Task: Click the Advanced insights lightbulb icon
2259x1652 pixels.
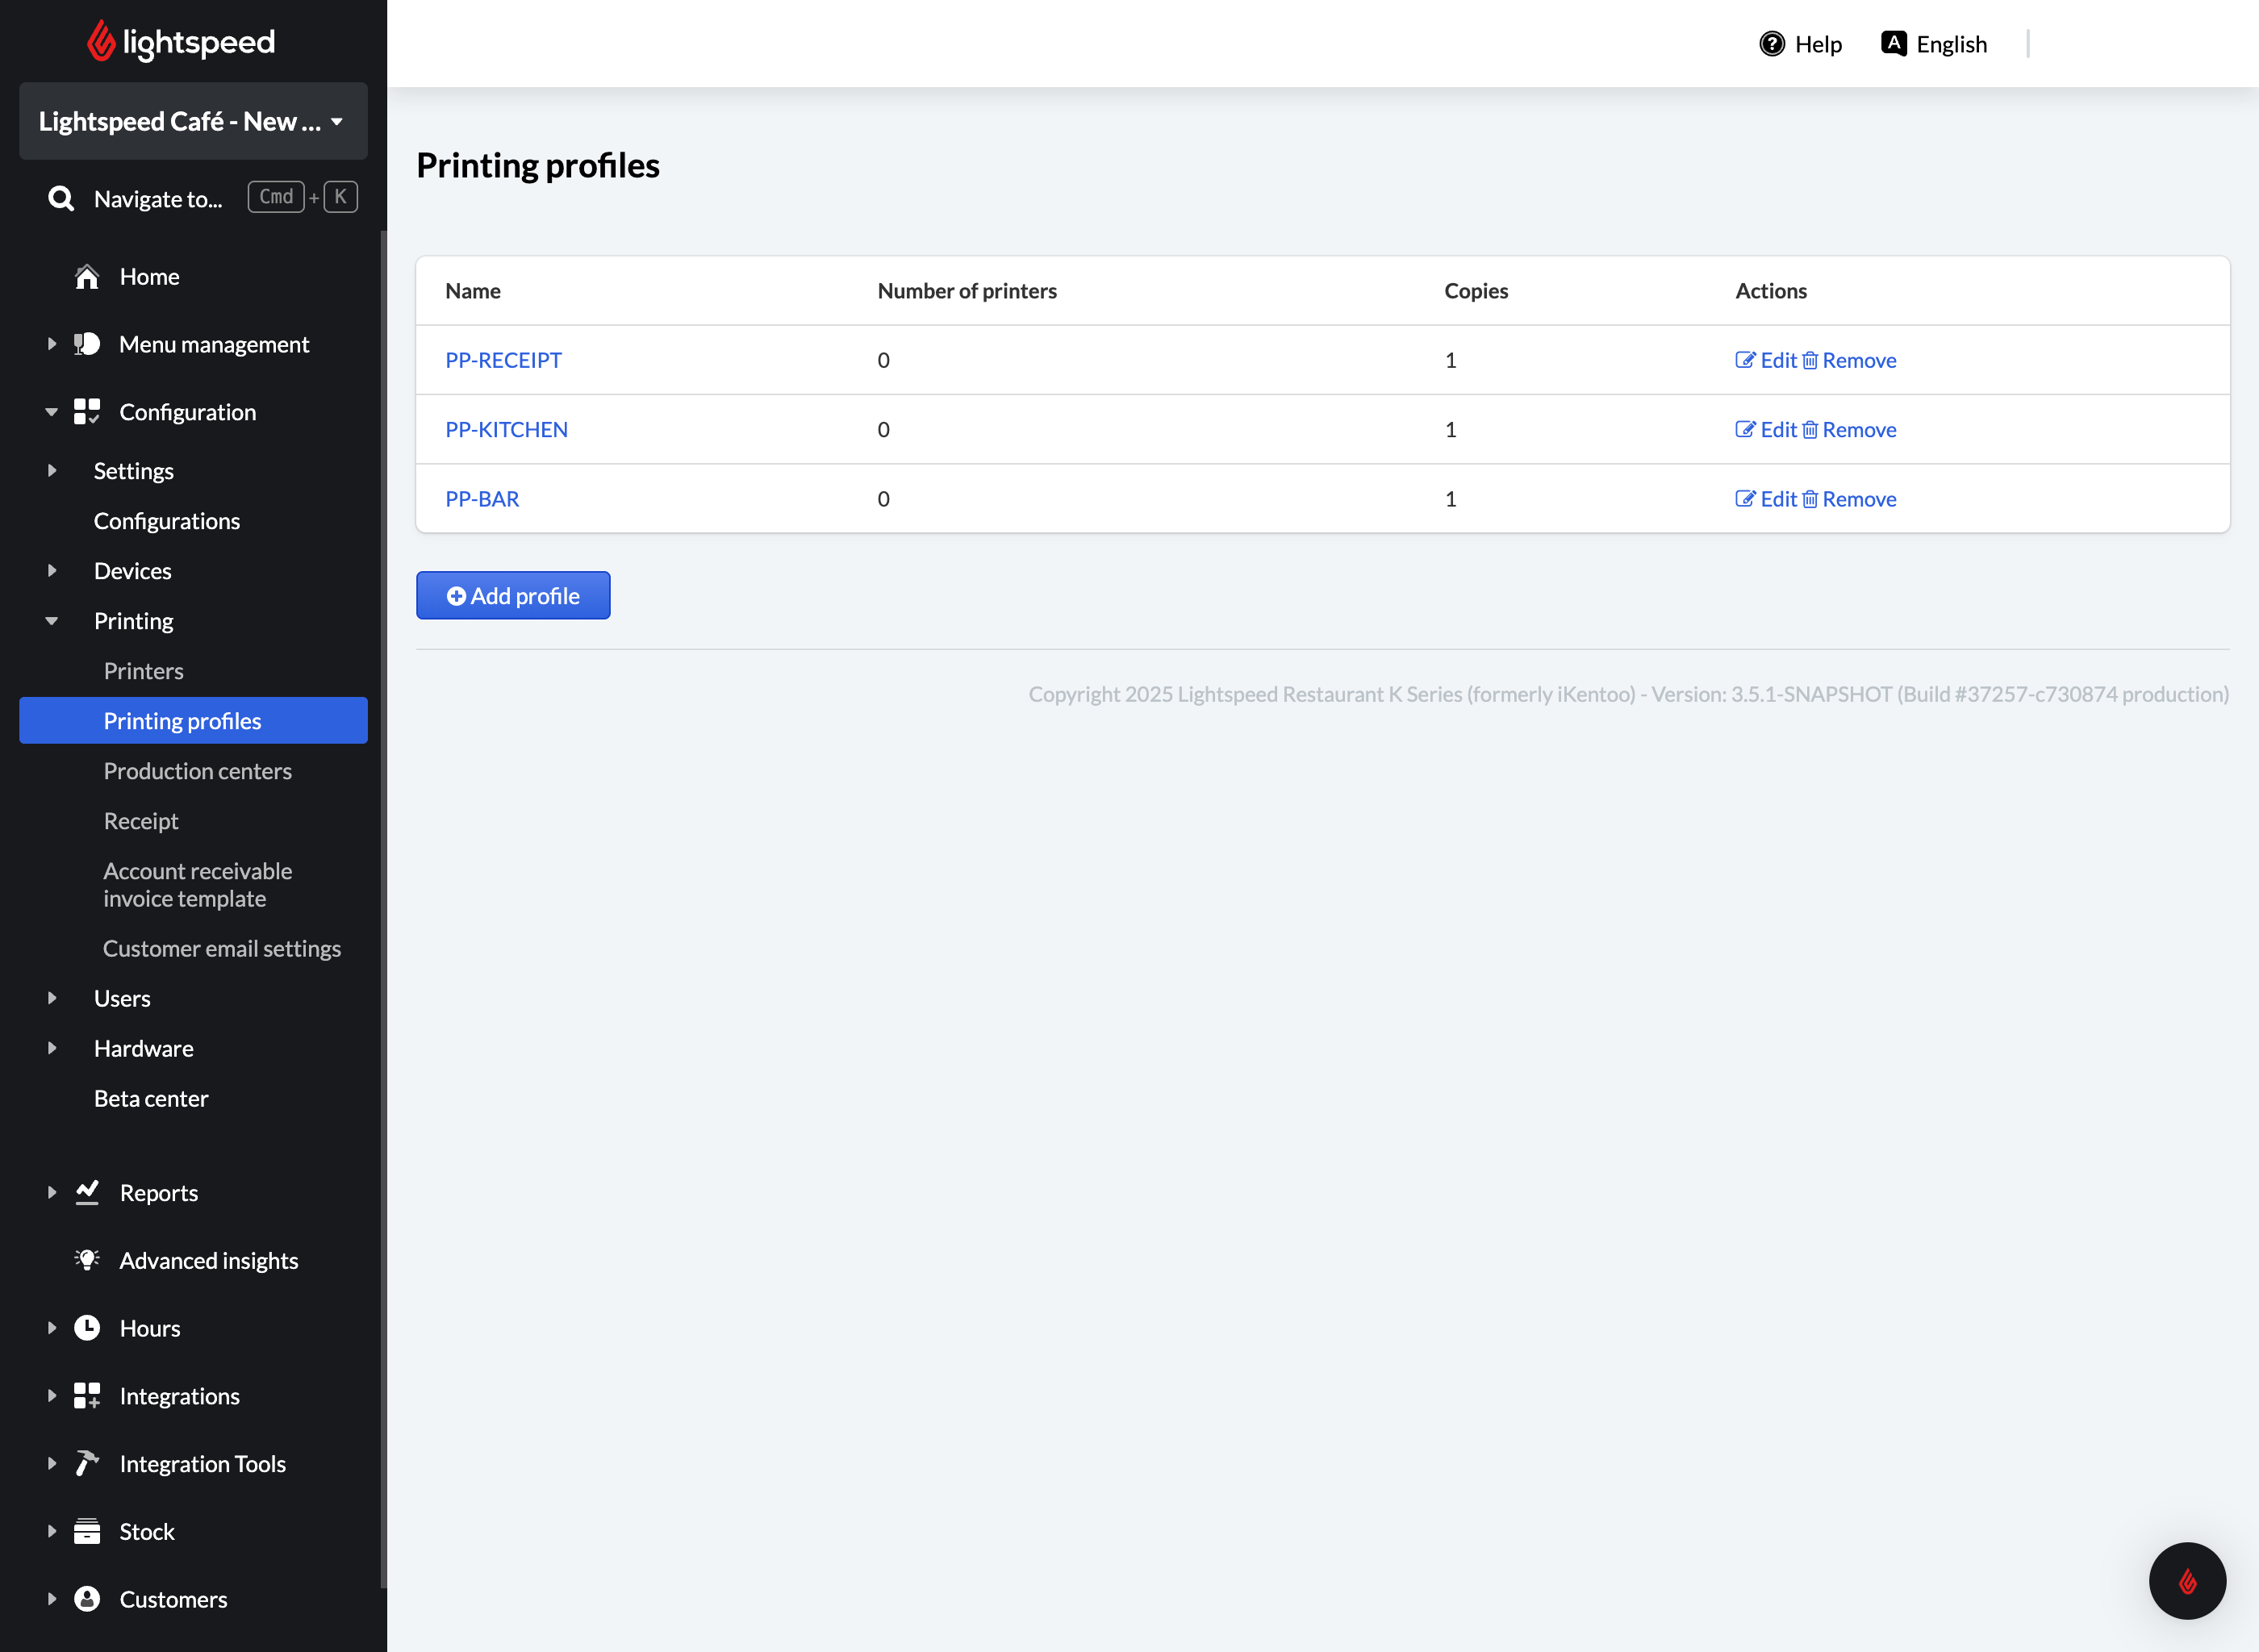Action: point(87,1260)
